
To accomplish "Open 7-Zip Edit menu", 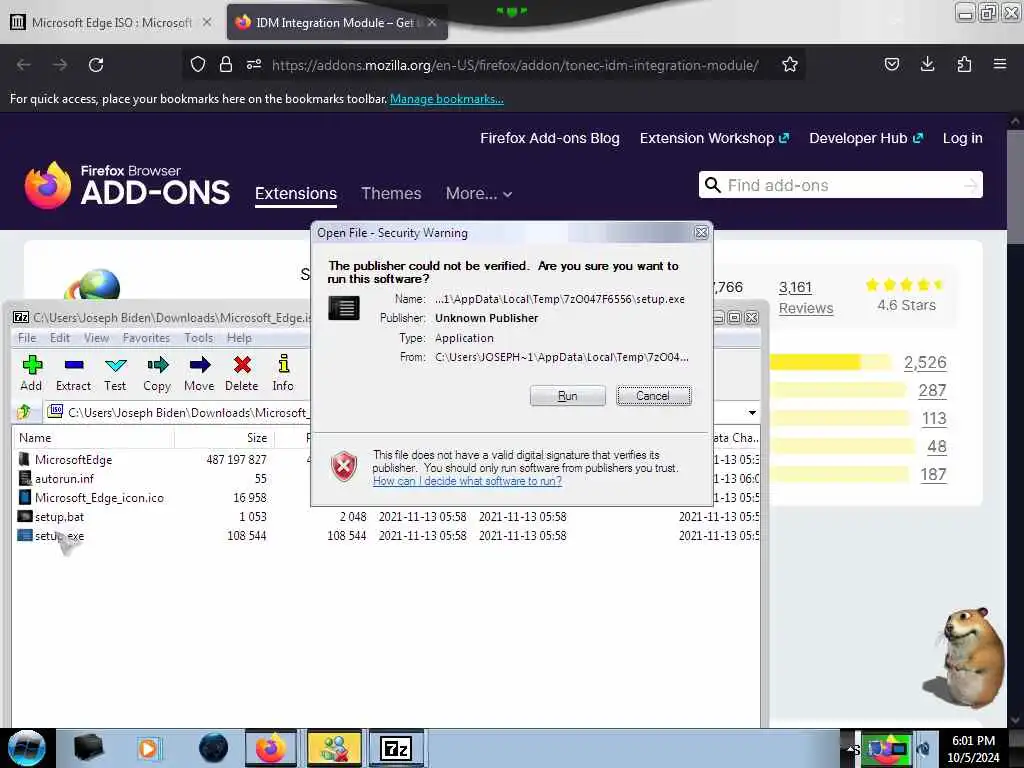I will pos(59,338).
